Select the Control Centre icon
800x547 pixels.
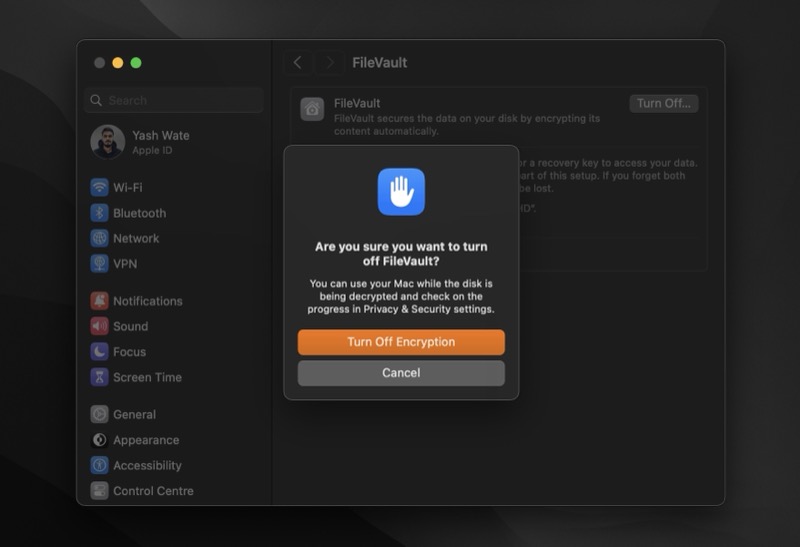[x=99, y=491]
